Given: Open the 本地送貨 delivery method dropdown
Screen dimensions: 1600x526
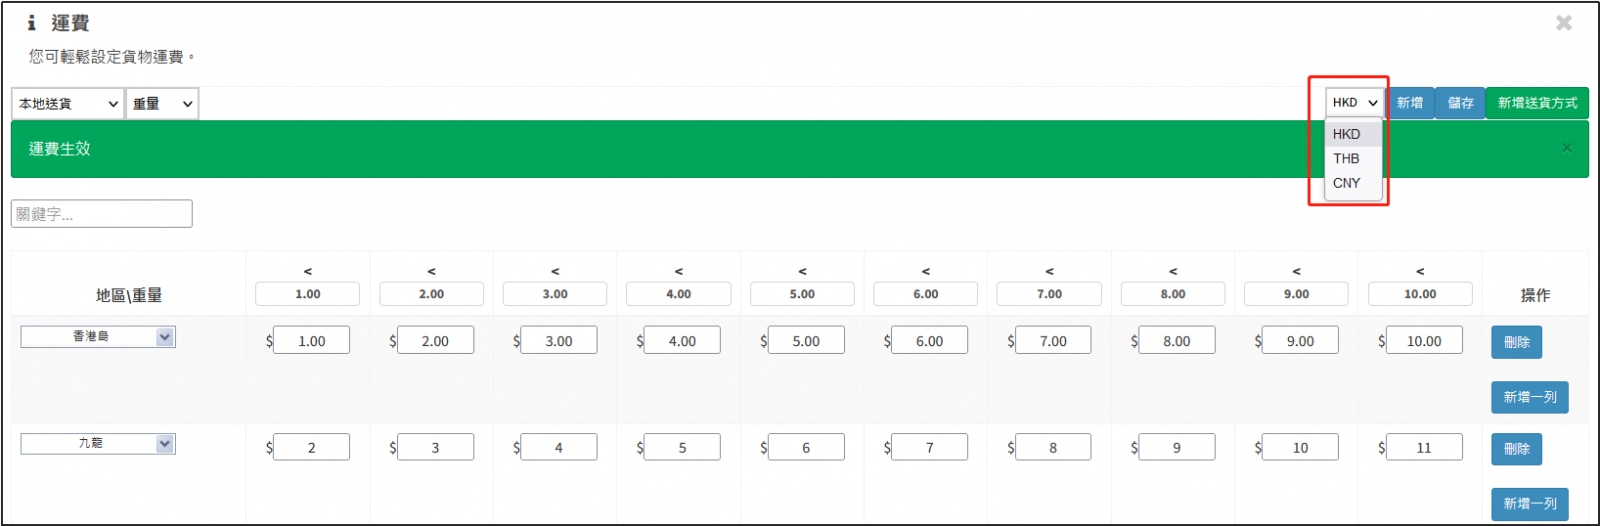Looking at the screenshot, I should [x=68, y=103].
